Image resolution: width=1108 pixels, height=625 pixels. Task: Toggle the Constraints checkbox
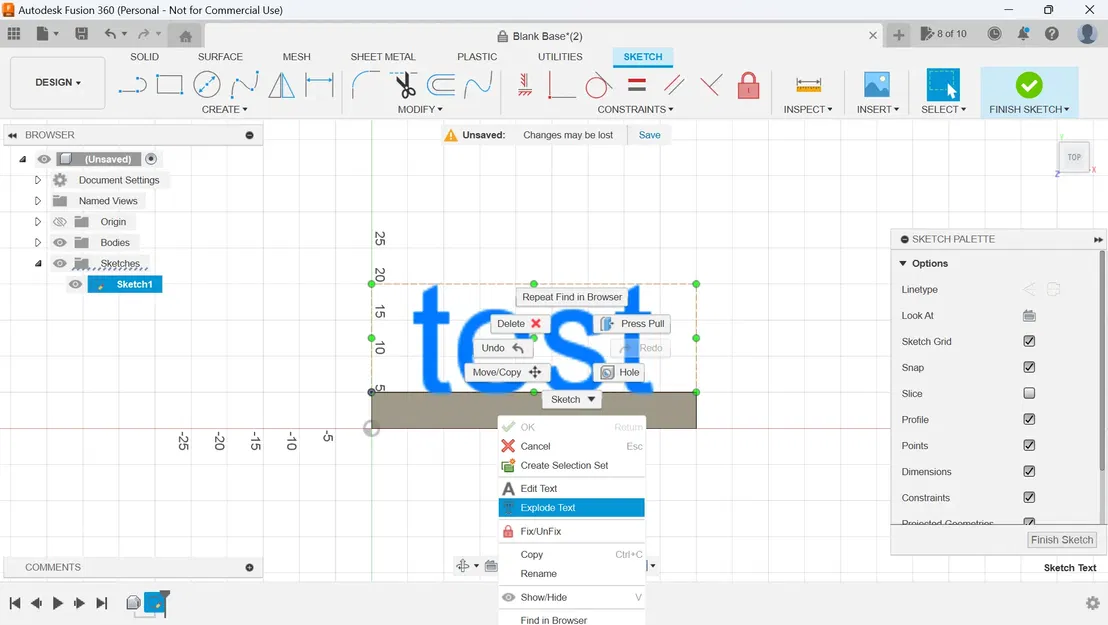(x=1029, y=497)
